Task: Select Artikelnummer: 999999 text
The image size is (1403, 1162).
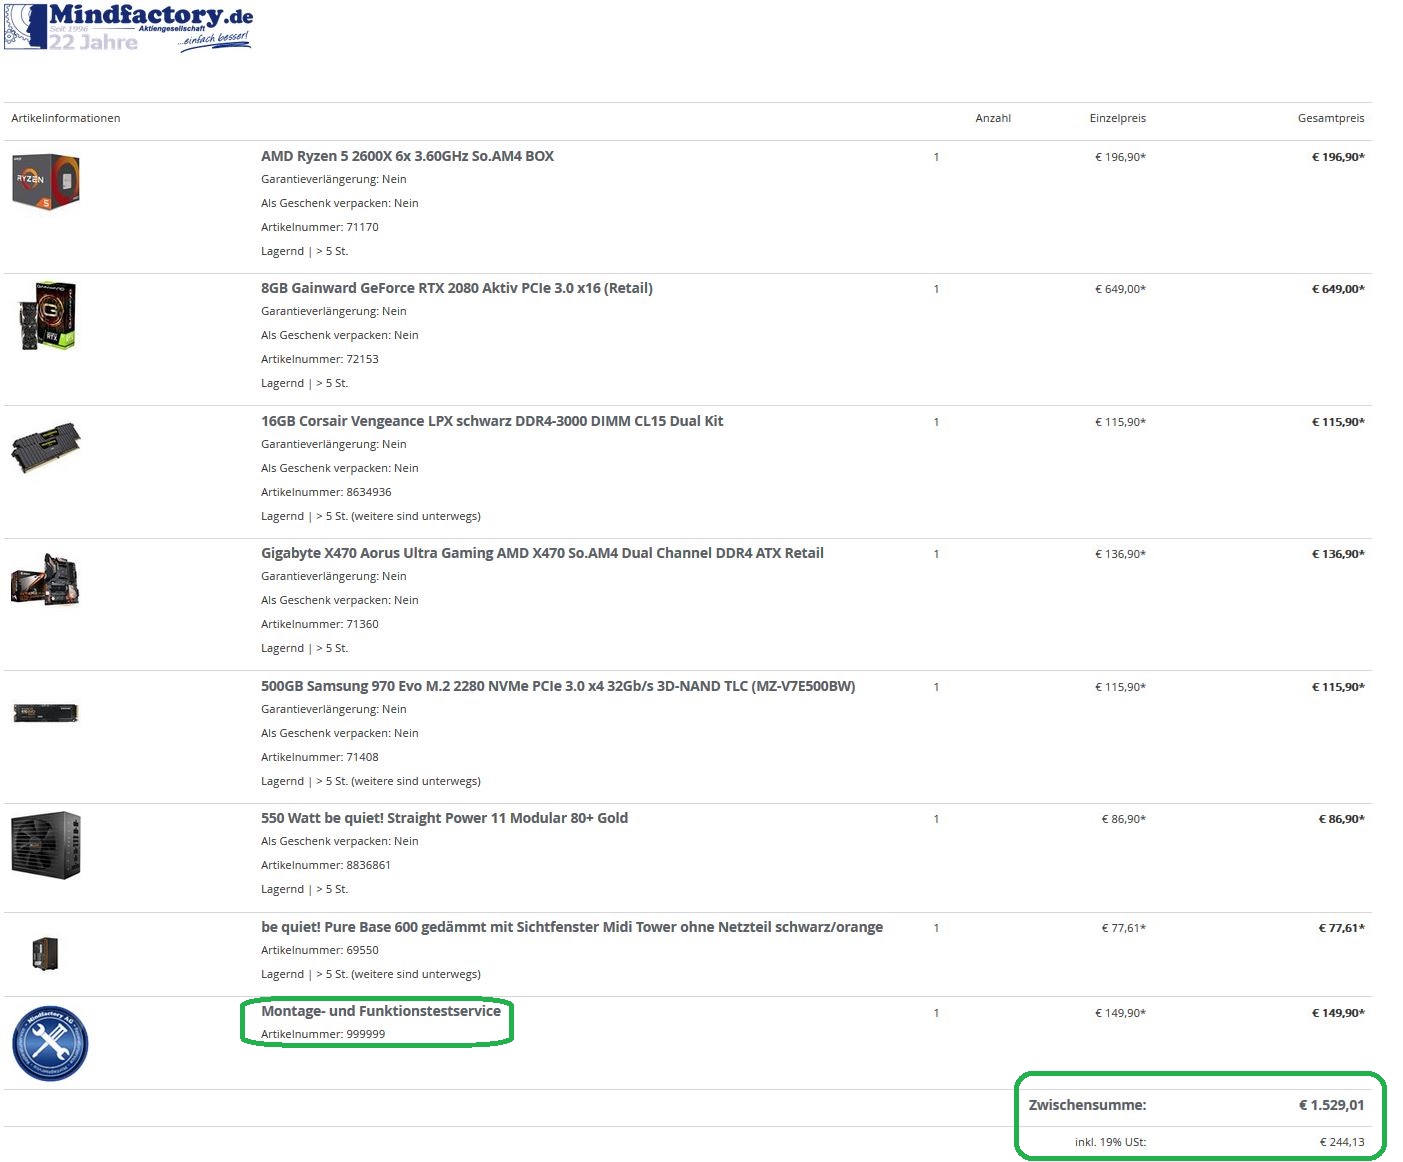Action: click(323, 1034)
